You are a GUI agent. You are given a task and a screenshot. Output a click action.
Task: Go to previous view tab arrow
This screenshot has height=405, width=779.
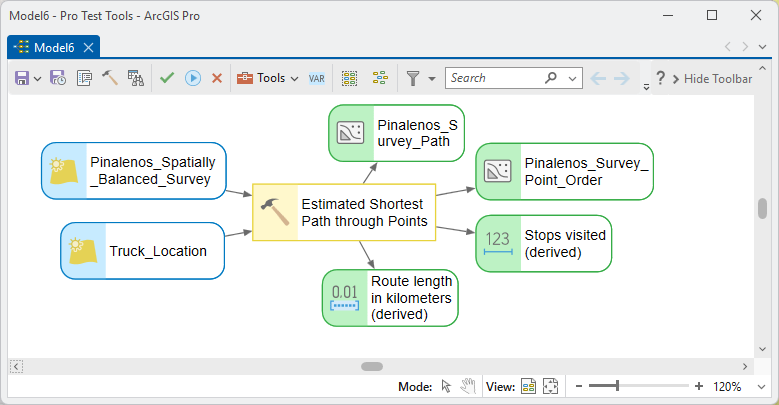pyautogui.click(x=728, y=47)
